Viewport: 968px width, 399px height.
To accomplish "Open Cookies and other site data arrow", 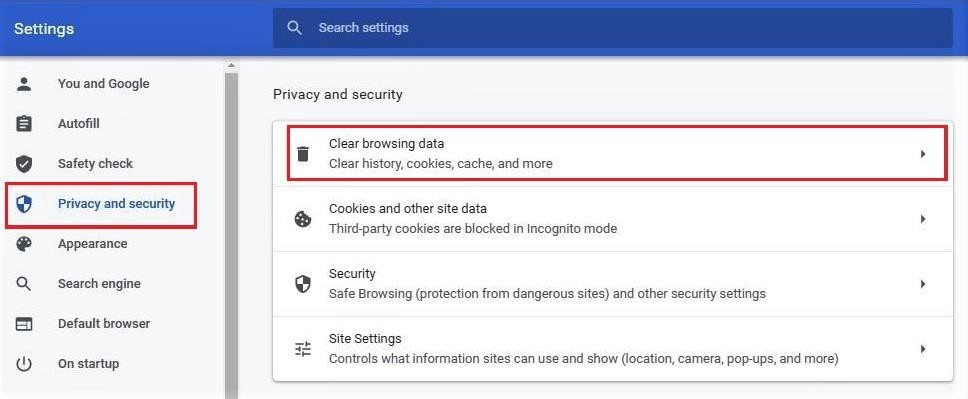I will coord(923,219).
